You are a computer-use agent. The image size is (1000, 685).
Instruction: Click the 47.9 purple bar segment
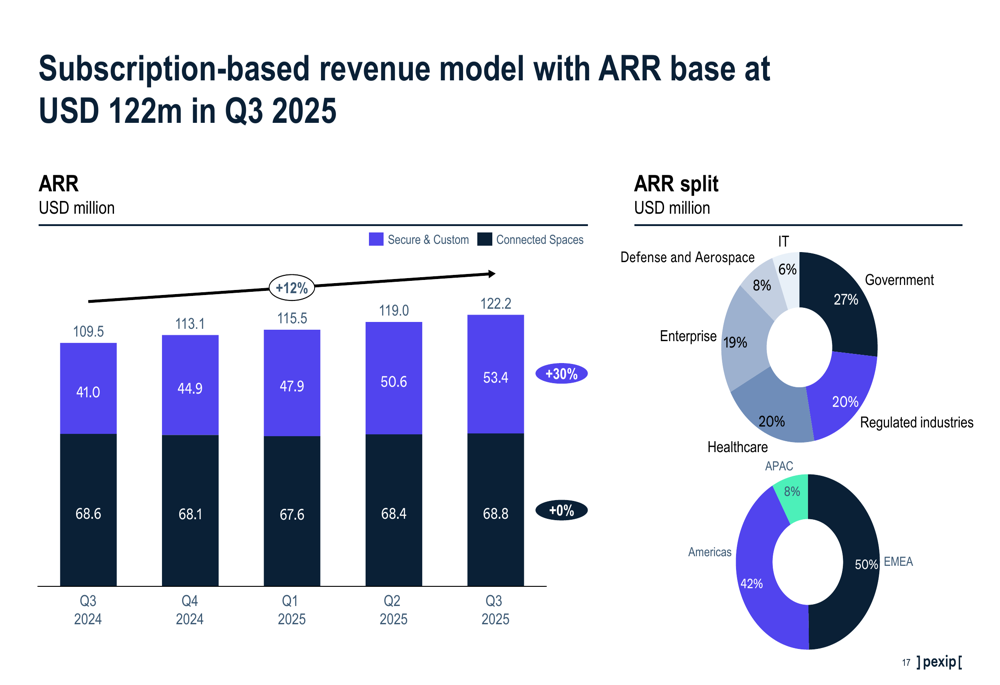(x=292, y=383)
